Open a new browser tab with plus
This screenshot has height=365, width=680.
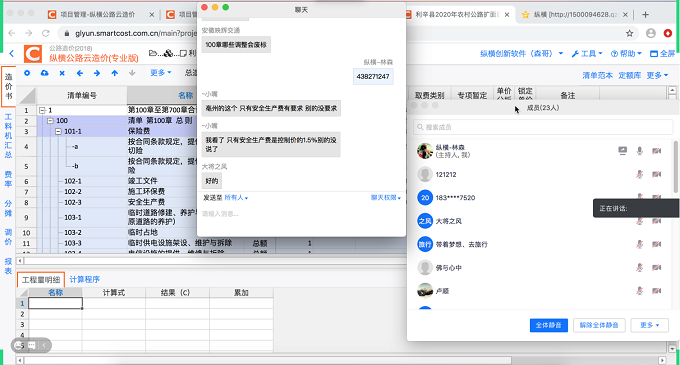pos(645,14)
